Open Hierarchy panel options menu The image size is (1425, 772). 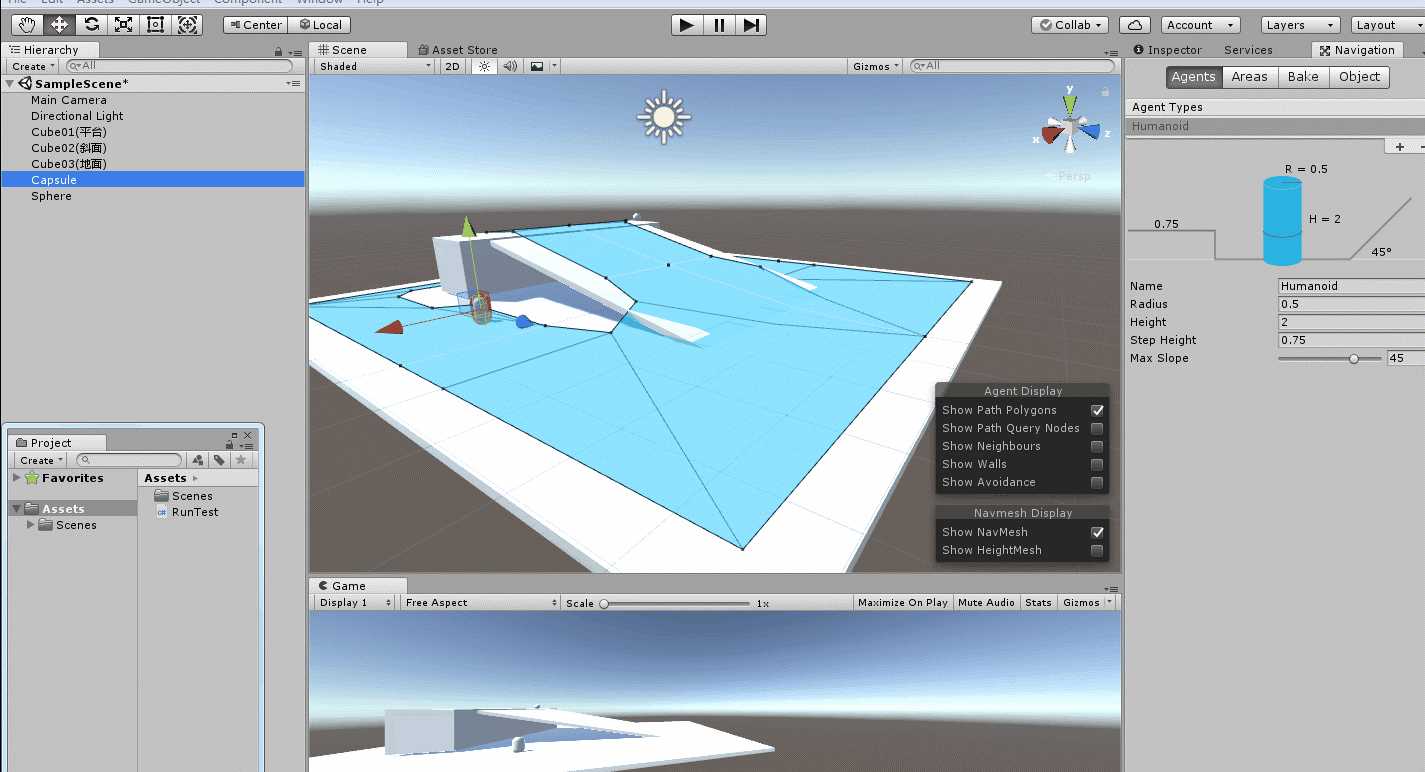pyautogui.click(x=294, y=51)
